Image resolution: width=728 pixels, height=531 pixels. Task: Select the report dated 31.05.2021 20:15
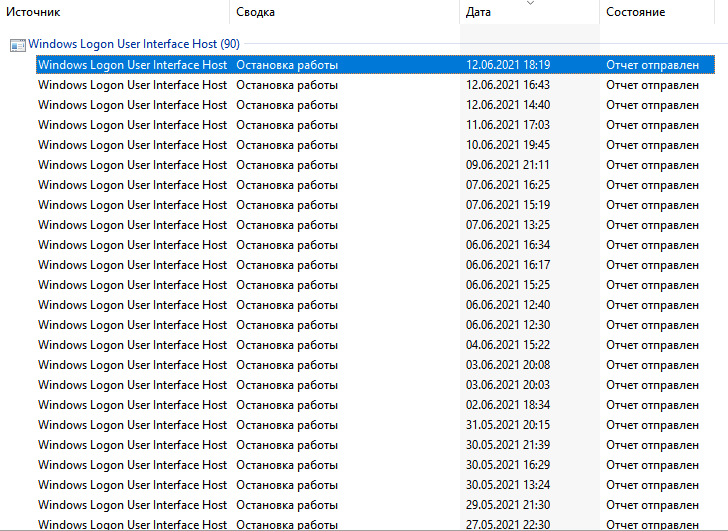[x=375, y=424]
